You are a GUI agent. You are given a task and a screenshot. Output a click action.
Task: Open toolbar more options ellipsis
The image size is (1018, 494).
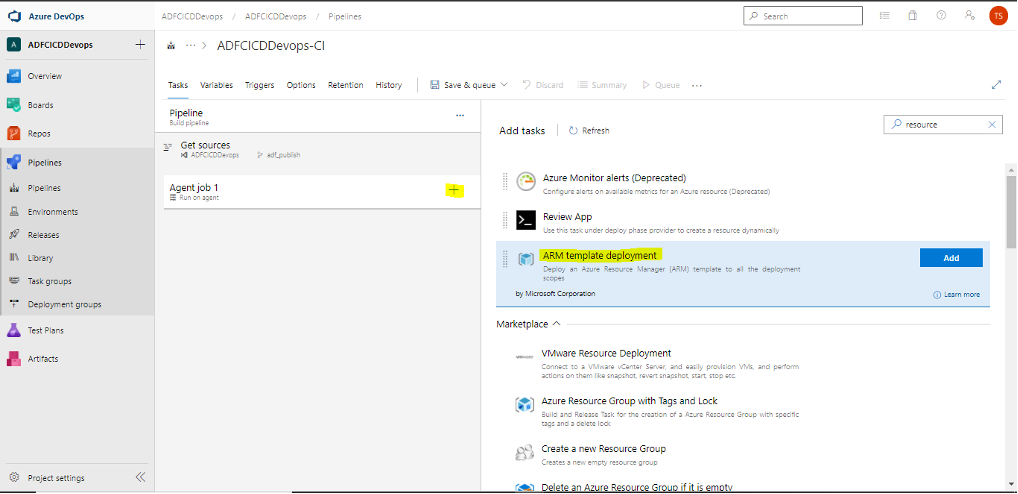(x=697, y=85)
